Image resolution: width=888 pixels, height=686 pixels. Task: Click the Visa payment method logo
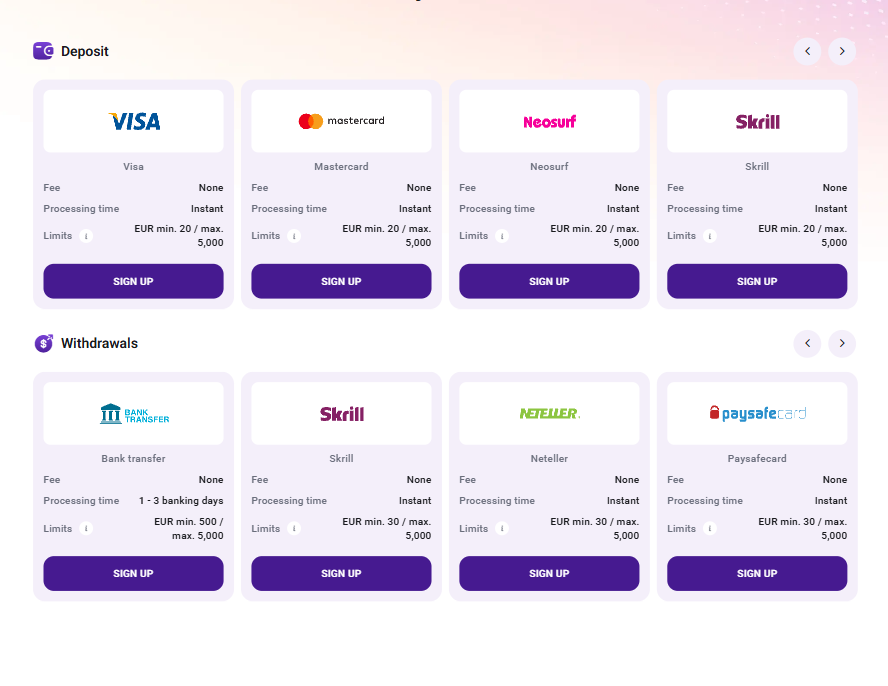click(x=133, y=120)
